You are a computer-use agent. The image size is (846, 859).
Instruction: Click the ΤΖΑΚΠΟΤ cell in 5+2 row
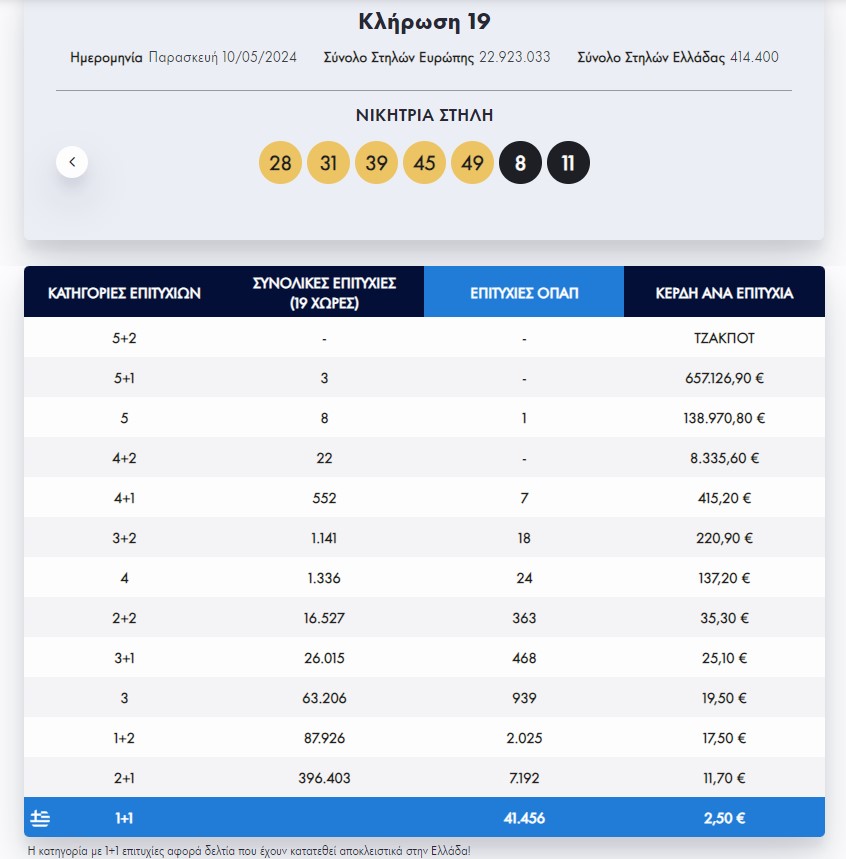(724, 338)
